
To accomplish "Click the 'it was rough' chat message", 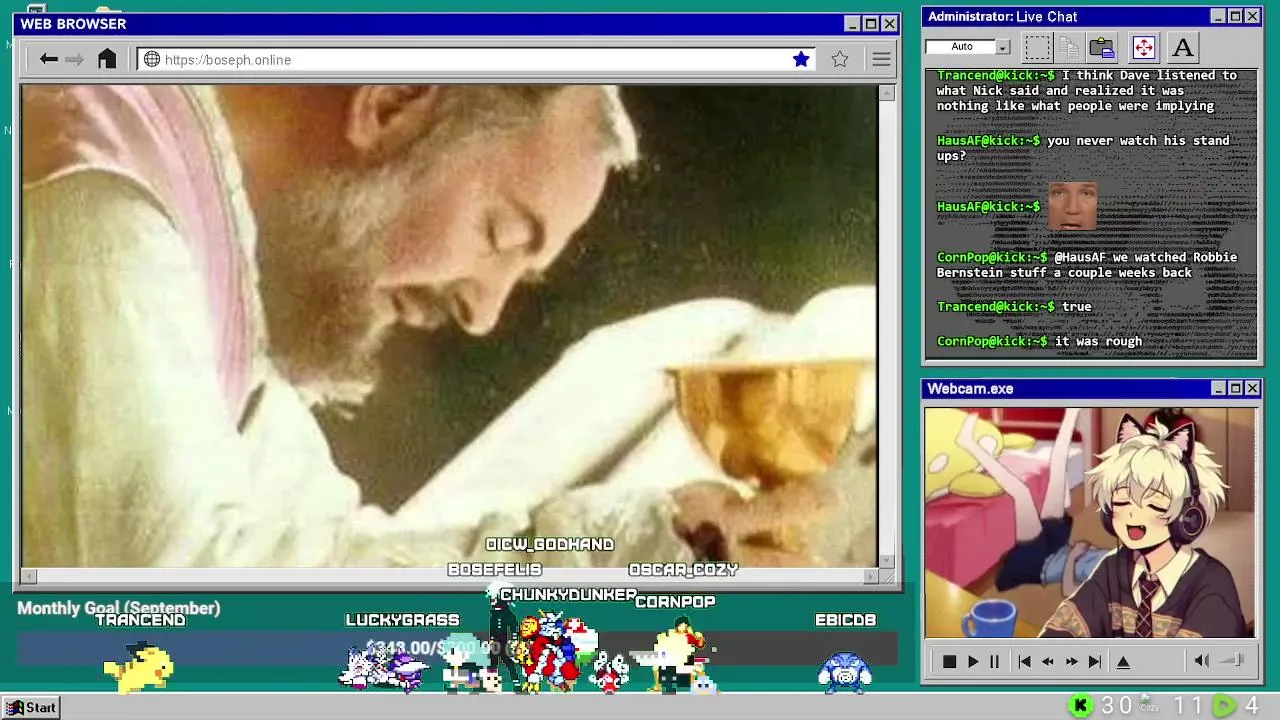I will [1098, 341].
